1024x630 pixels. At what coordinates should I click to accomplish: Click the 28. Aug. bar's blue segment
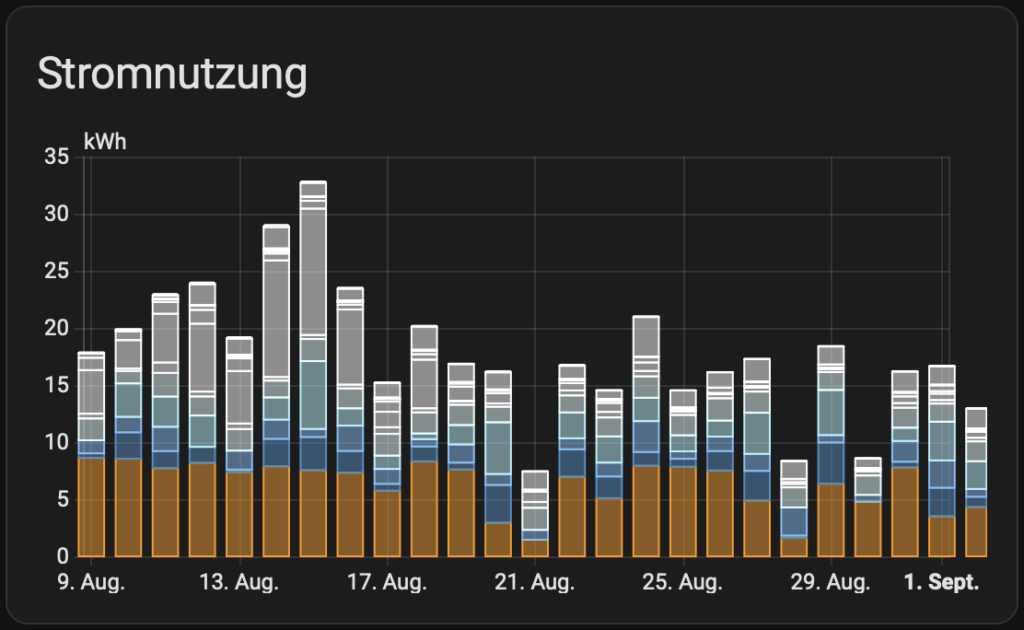[x=794, y=522]
